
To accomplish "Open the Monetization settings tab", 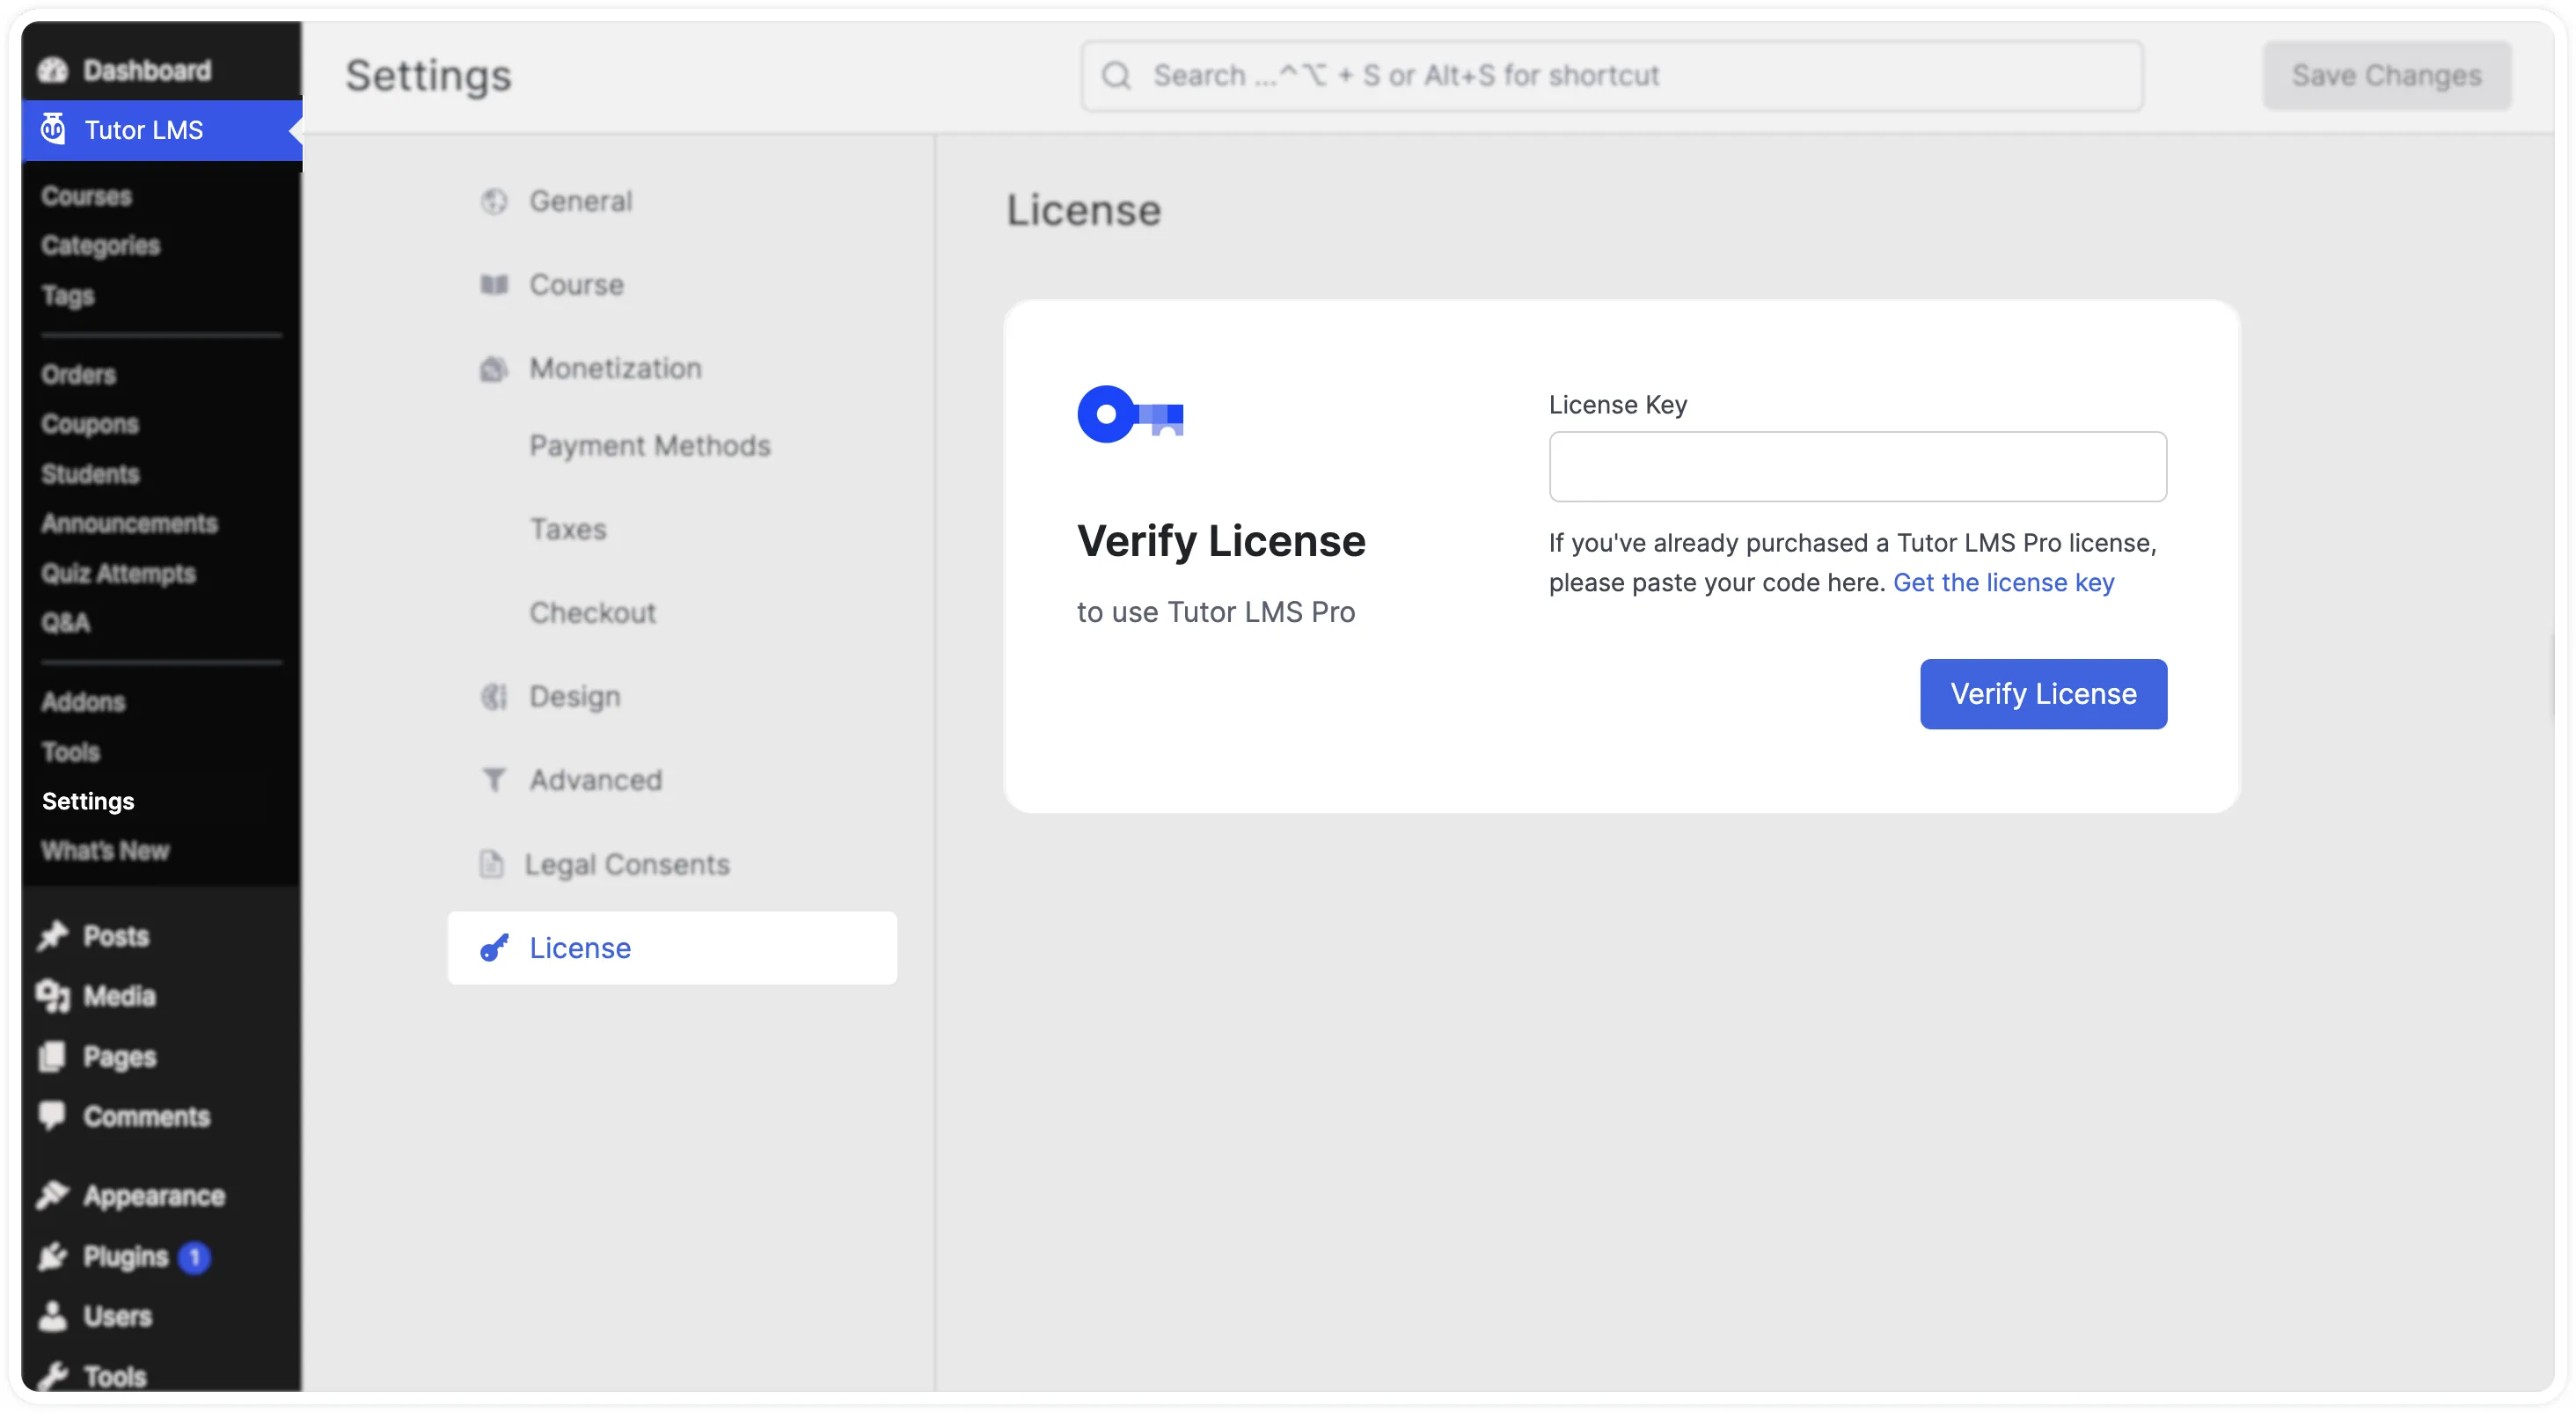I will coord(672,368).
